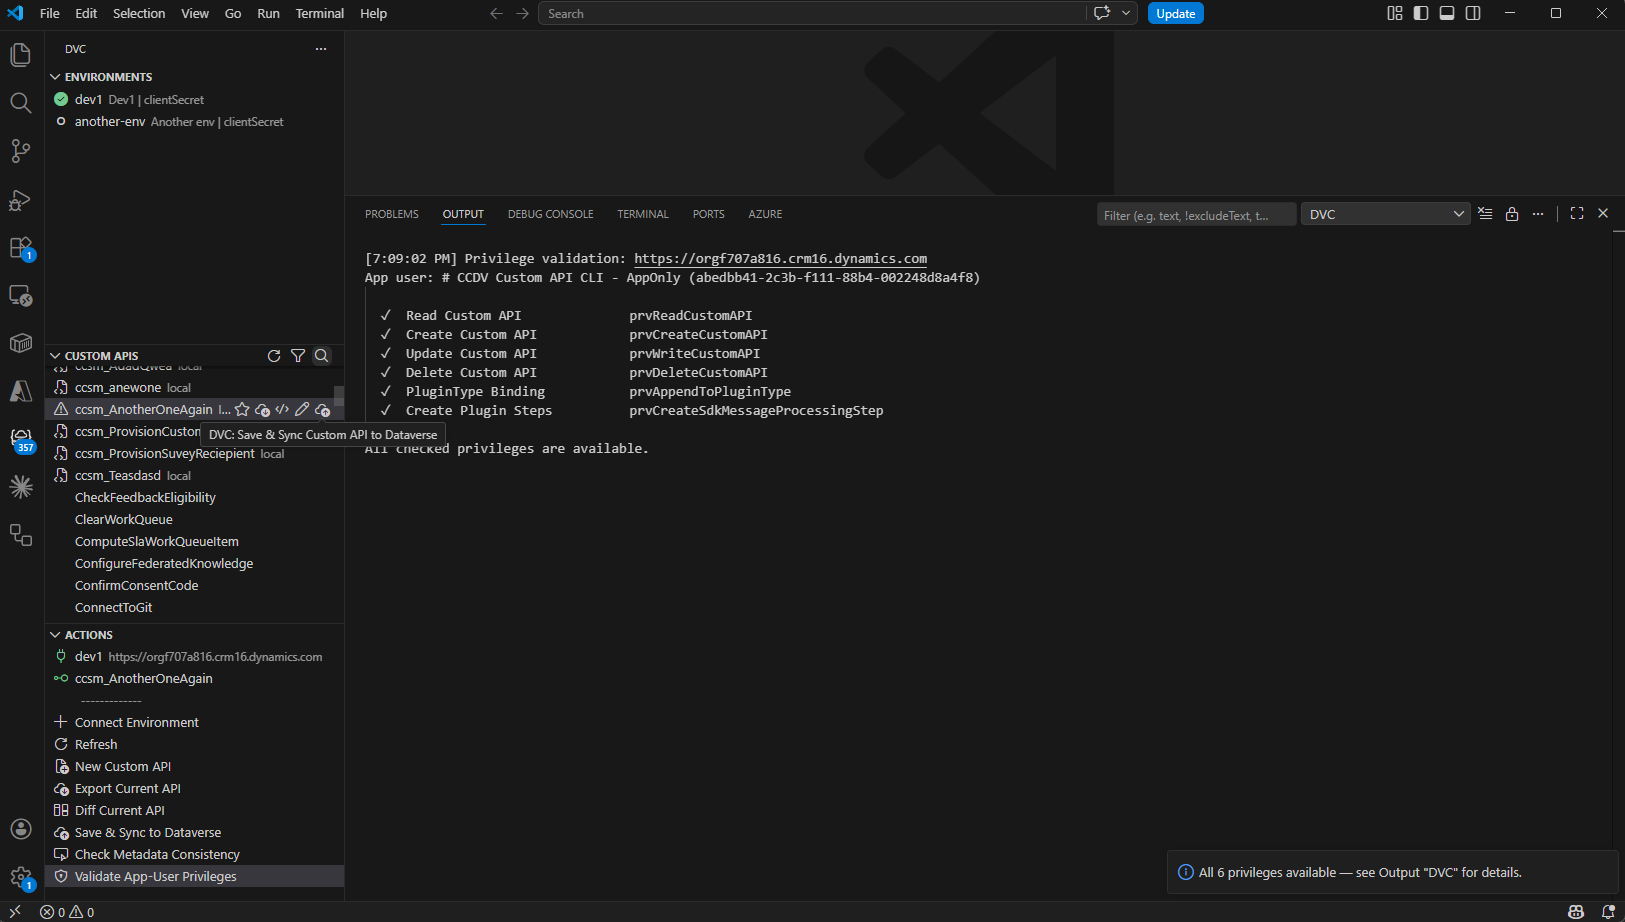This screenshot has height=922, width=1625.
Task: Open Accounts menu in activity bar
Action: [21, 829]
